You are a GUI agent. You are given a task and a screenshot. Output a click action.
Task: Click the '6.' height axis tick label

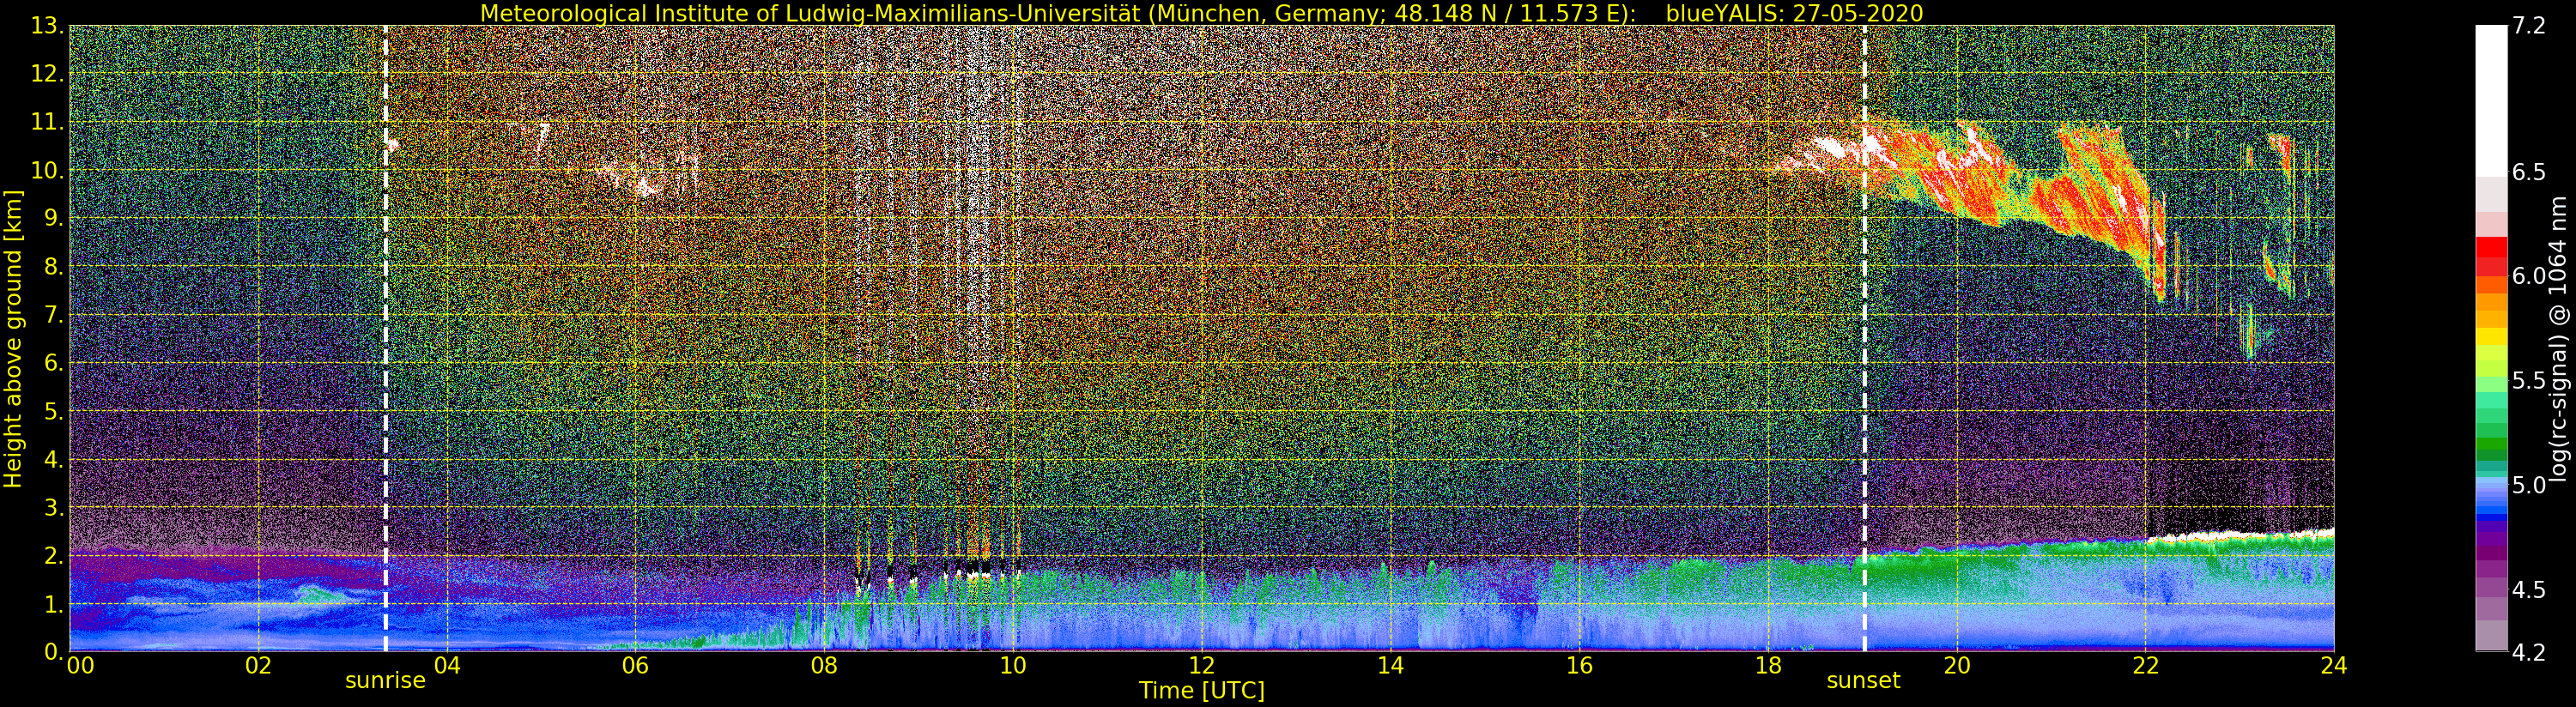pyautogui.click(x=54, y=363)
